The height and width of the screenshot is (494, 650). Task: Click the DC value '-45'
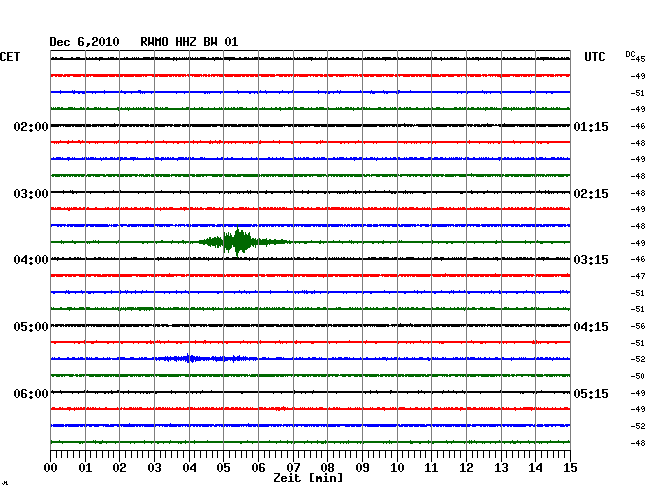[638, 59]
